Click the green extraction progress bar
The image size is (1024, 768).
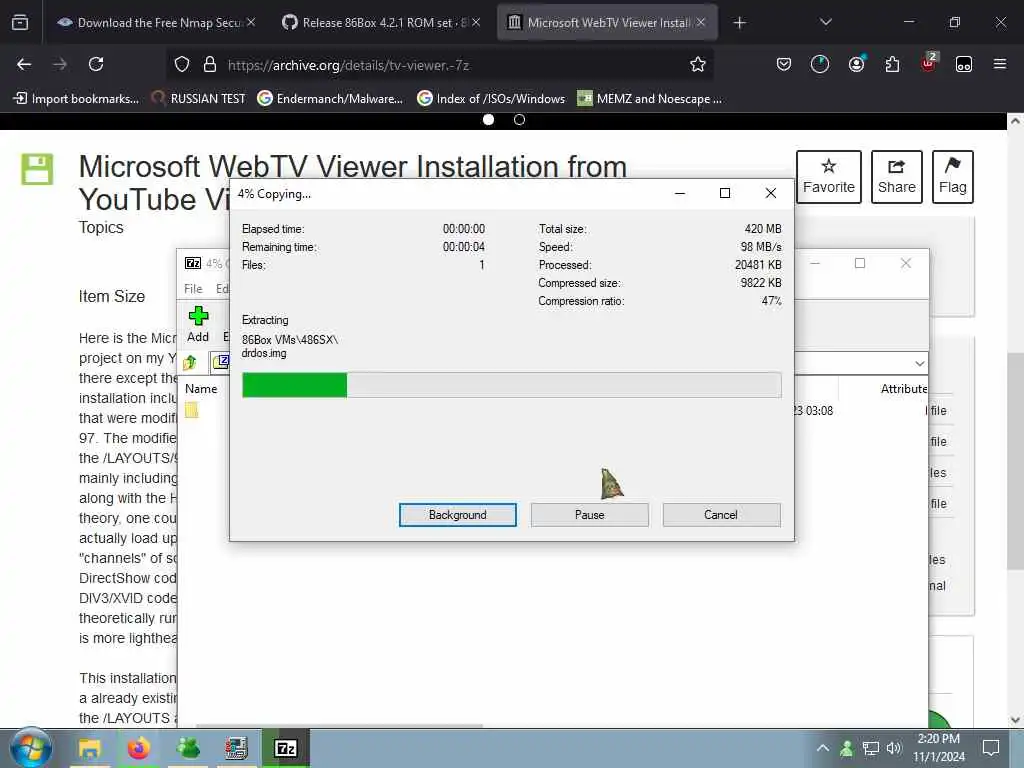pyautogui.click(x=511, y=385)
